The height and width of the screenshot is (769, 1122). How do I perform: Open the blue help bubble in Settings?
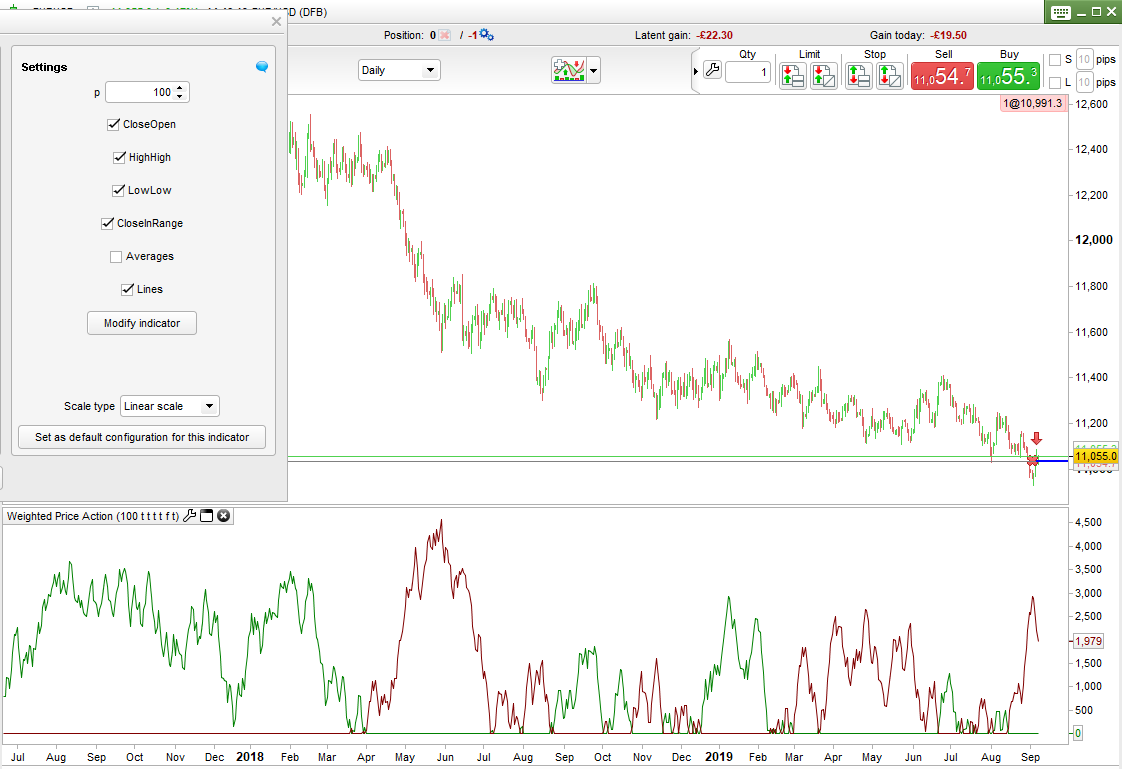click(x=262, y=67)
